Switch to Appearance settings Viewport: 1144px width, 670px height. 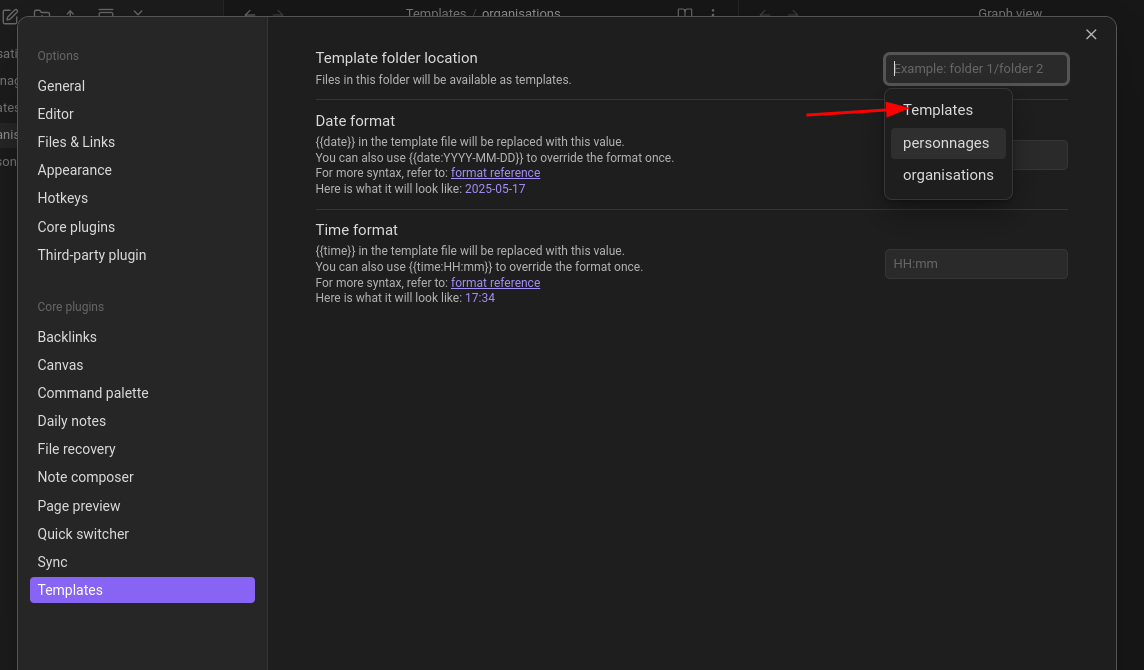(74, 170)
